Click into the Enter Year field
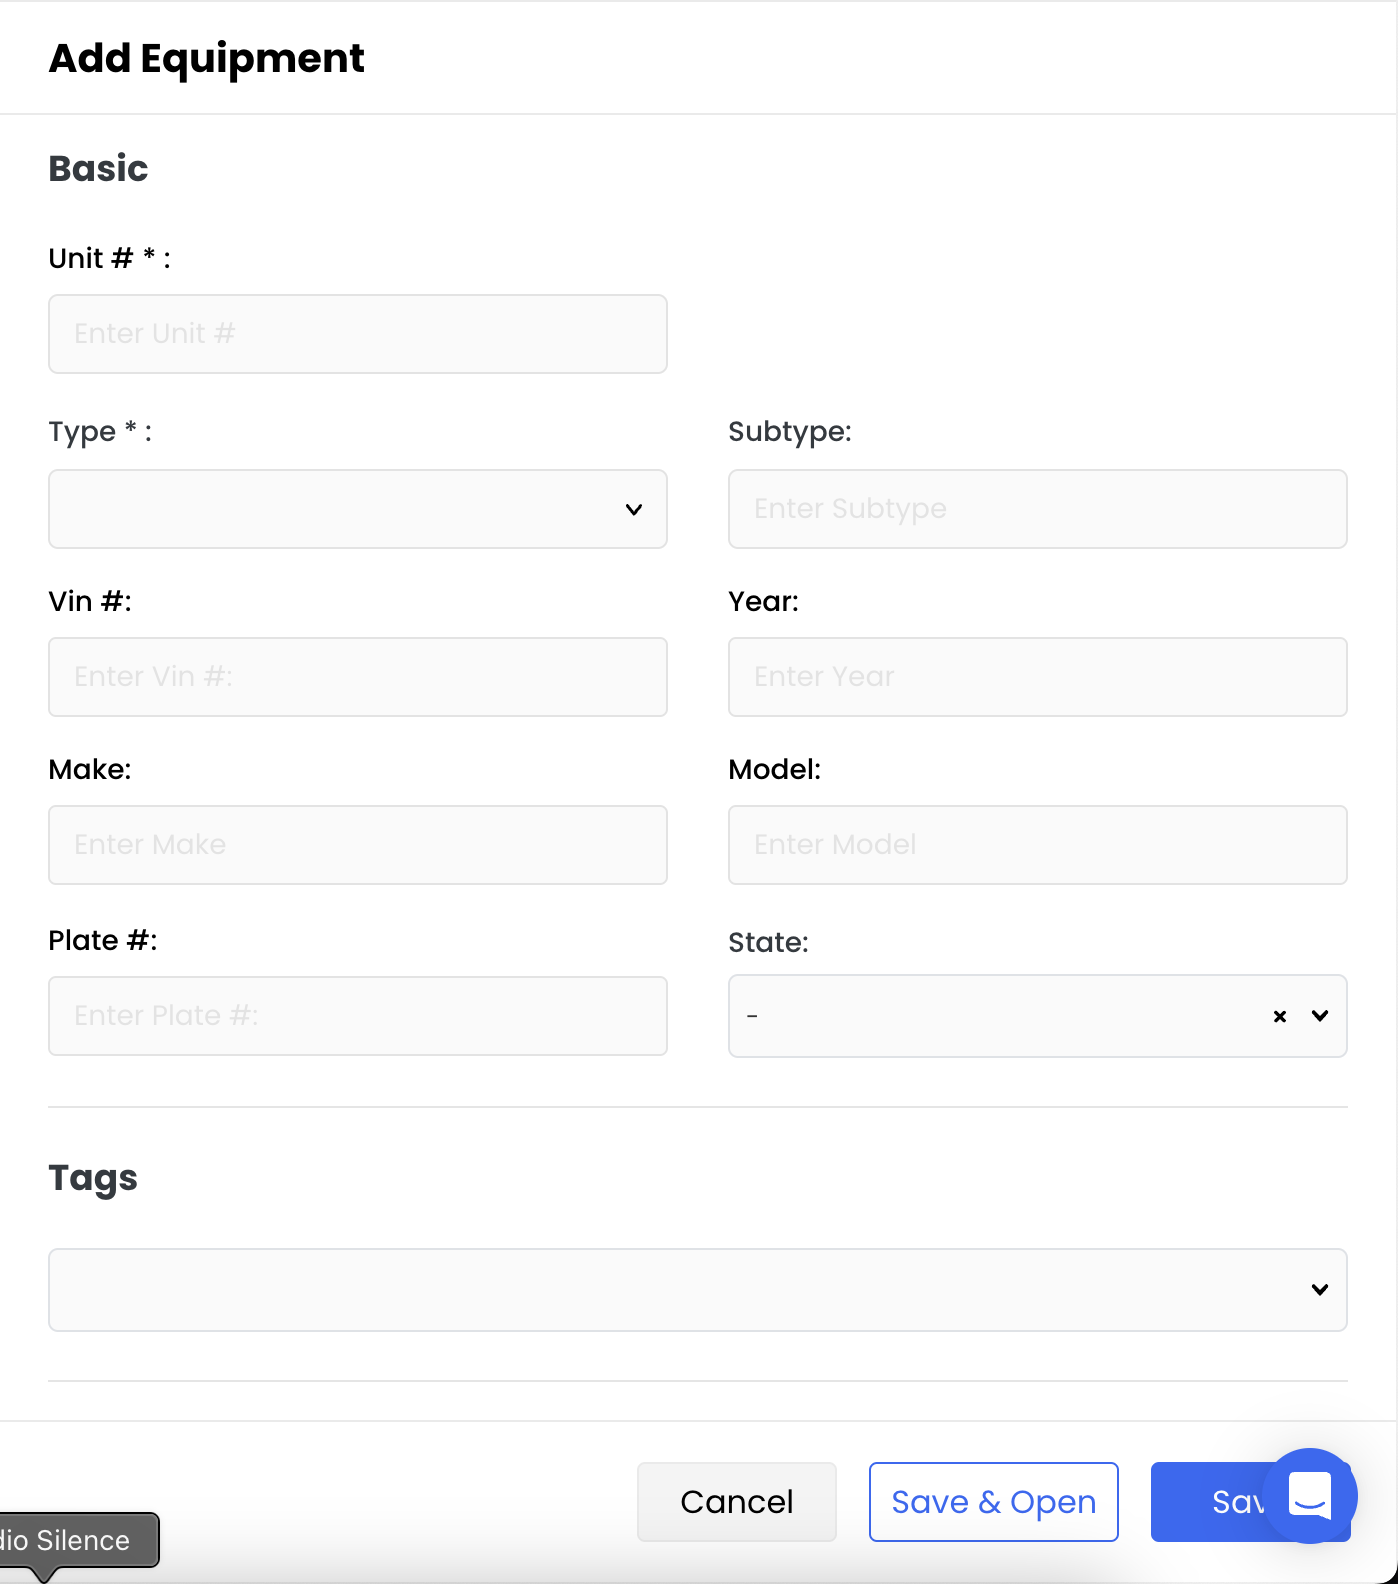This screenshot has height=1584, width=1398. (x=1037, y=677)
